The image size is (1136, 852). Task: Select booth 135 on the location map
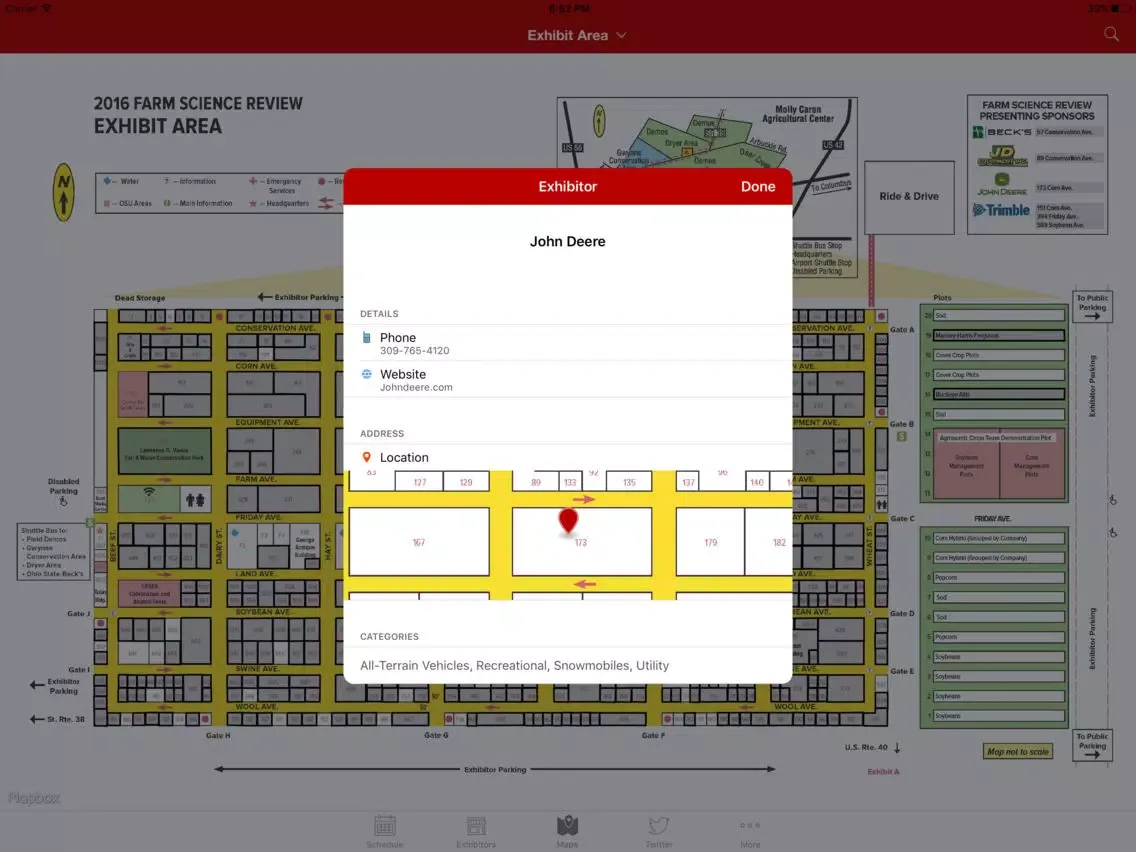coord(629,481)
